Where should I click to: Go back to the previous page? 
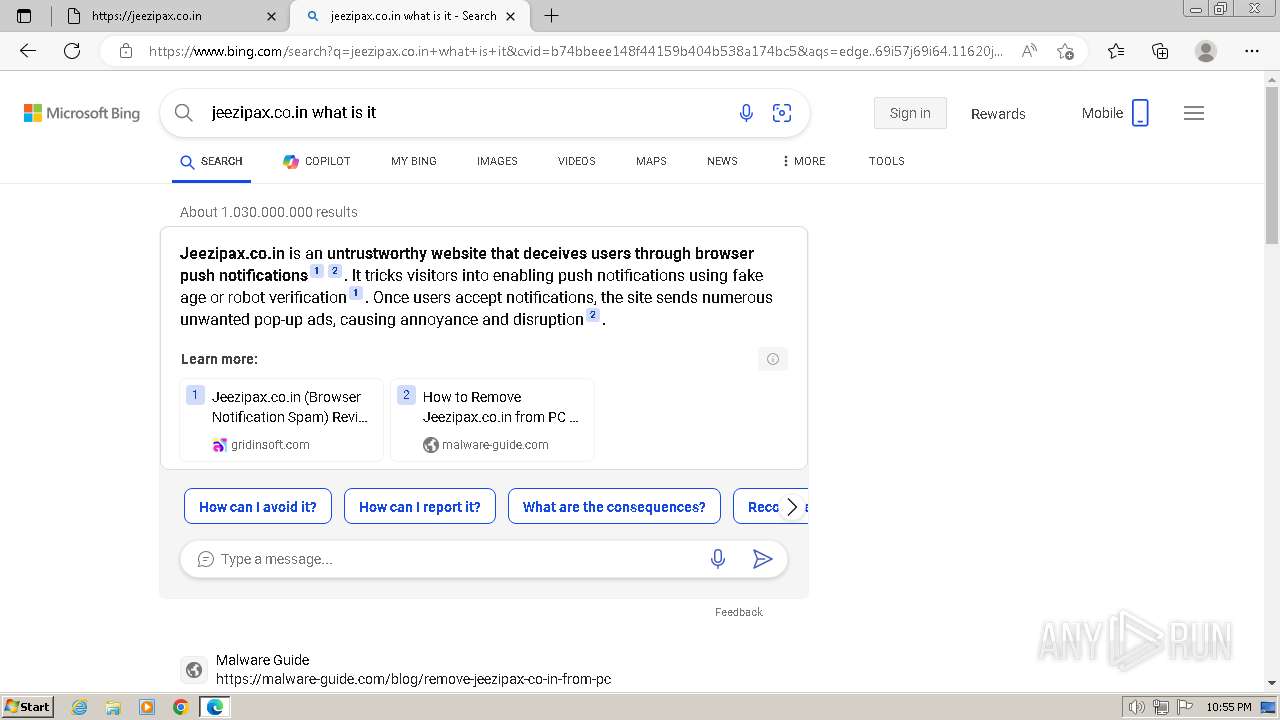[x=28, y=51]
